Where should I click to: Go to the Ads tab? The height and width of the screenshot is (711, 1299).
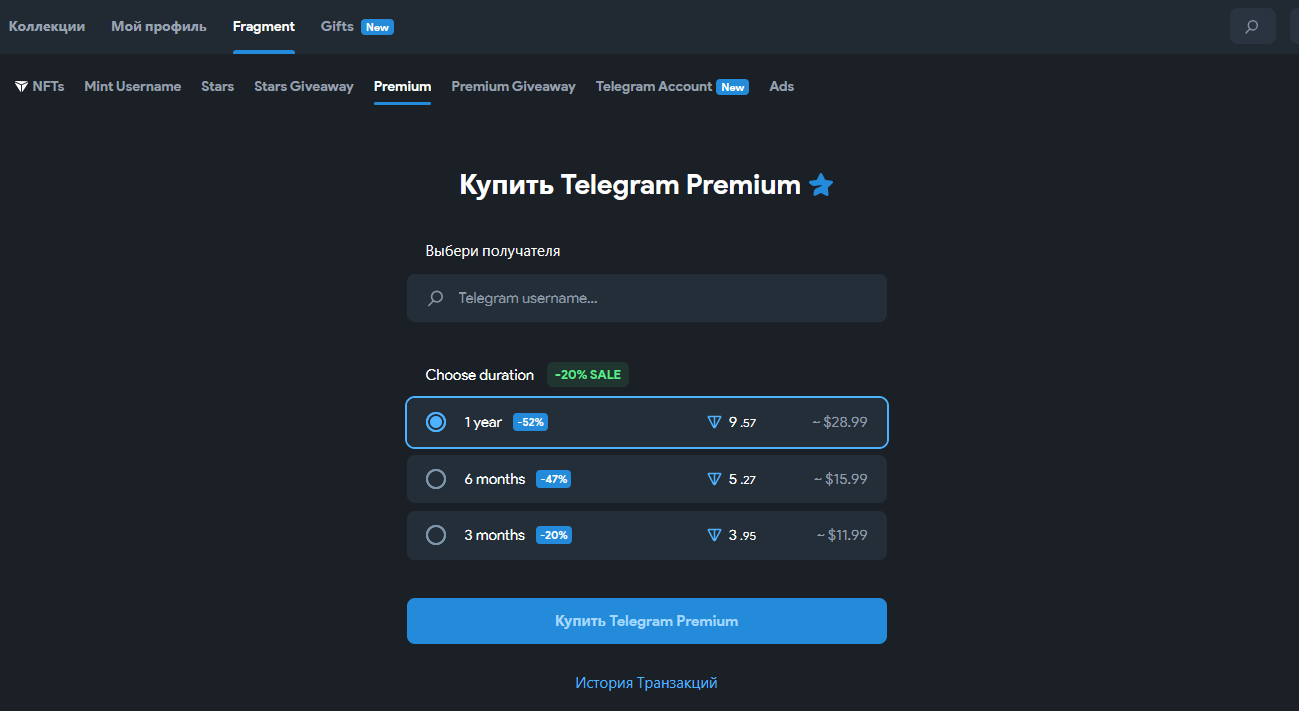click(782, 86)
